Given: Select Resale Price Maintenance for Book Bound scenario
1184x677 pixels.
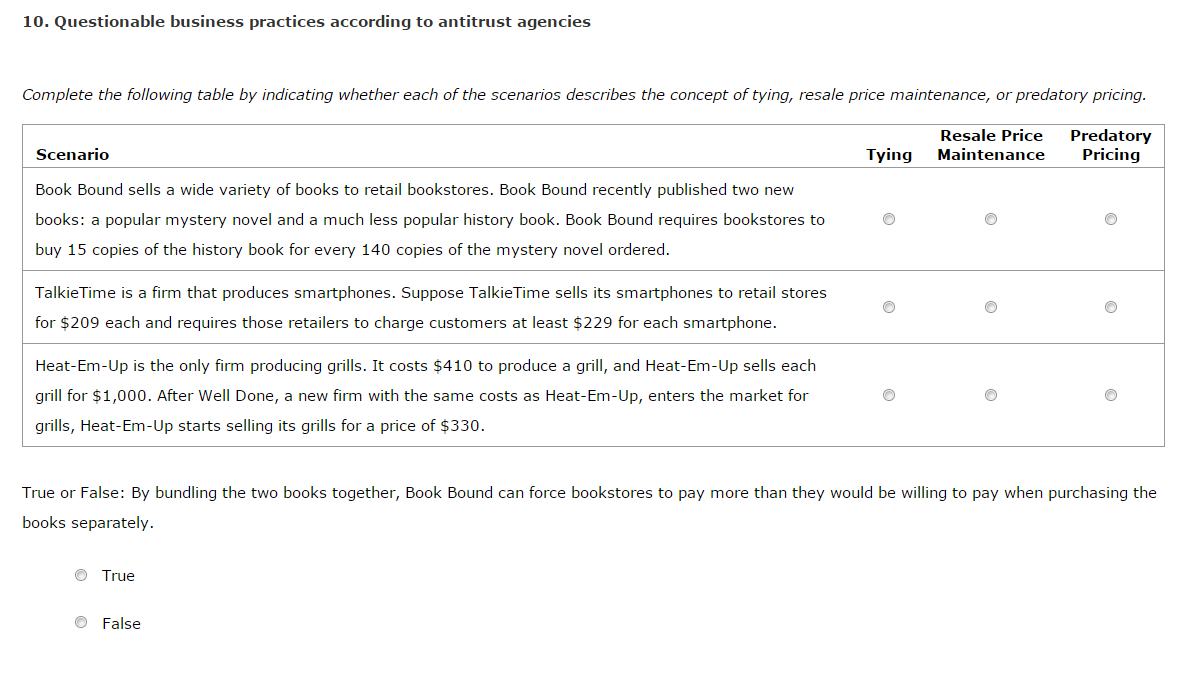Looking at the screenshot, I should pyautogui.click(x=990, y=219).
